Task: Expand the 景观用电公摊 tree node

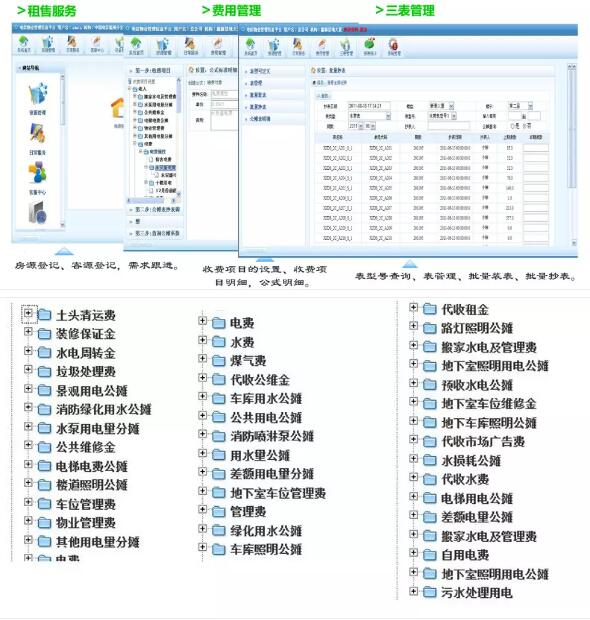Action: 28,388
